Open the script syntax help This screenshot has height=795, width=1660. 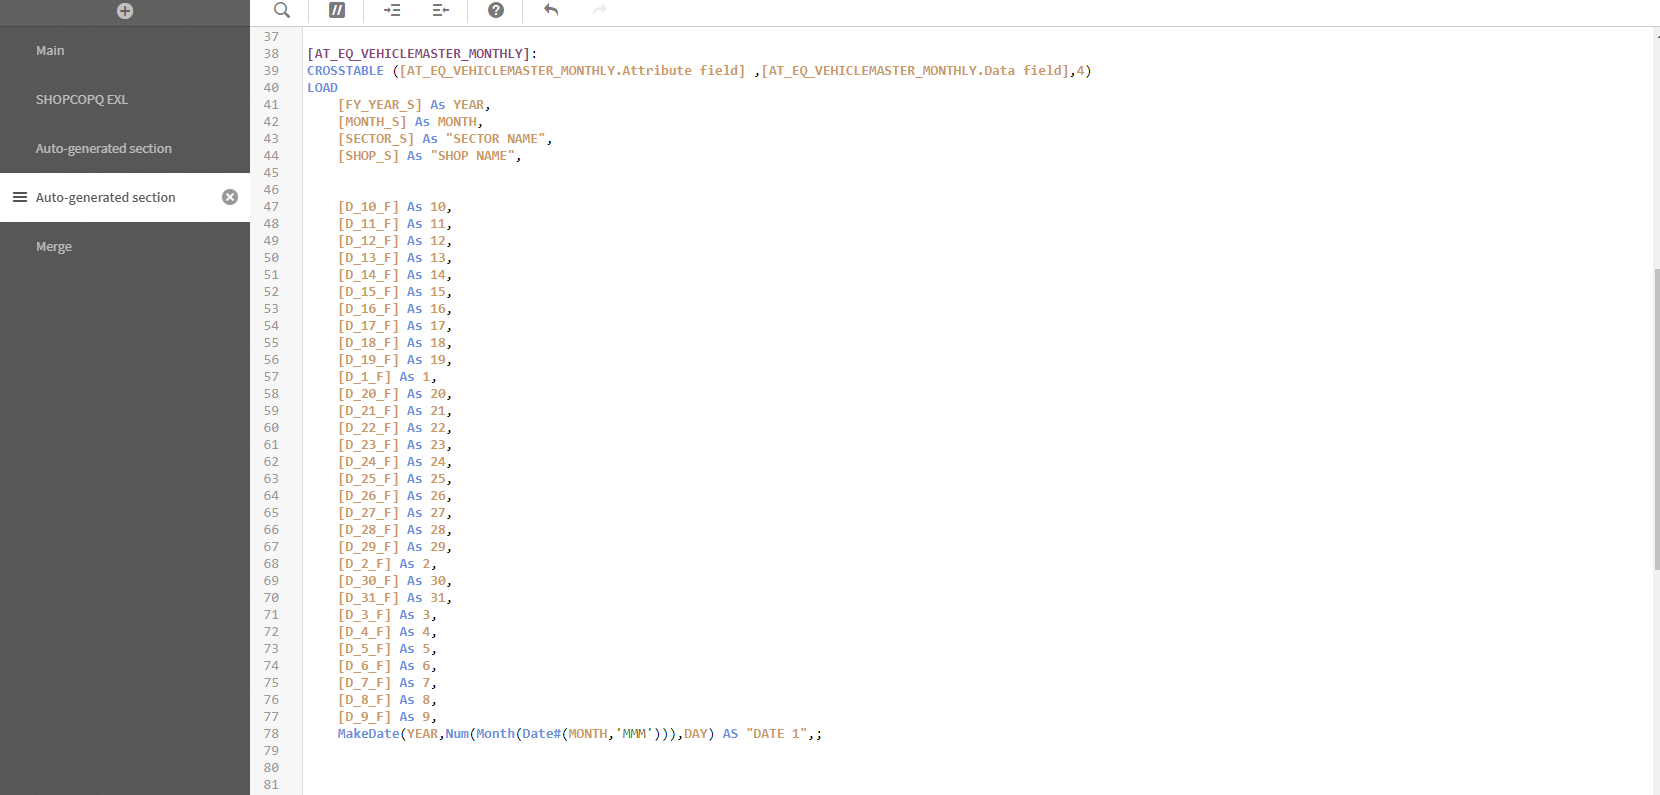pos(496,10)
